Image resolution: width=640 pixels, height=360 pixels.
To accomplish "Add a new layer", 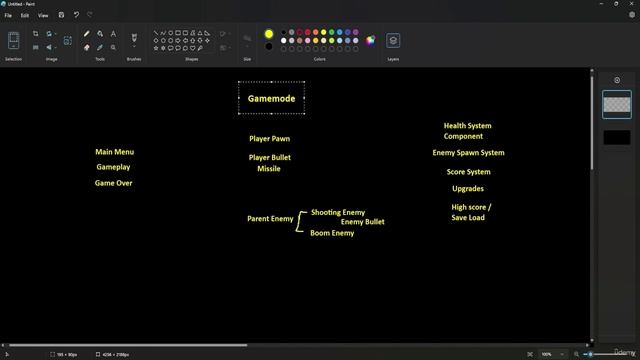I will click(x=617, y=80).
